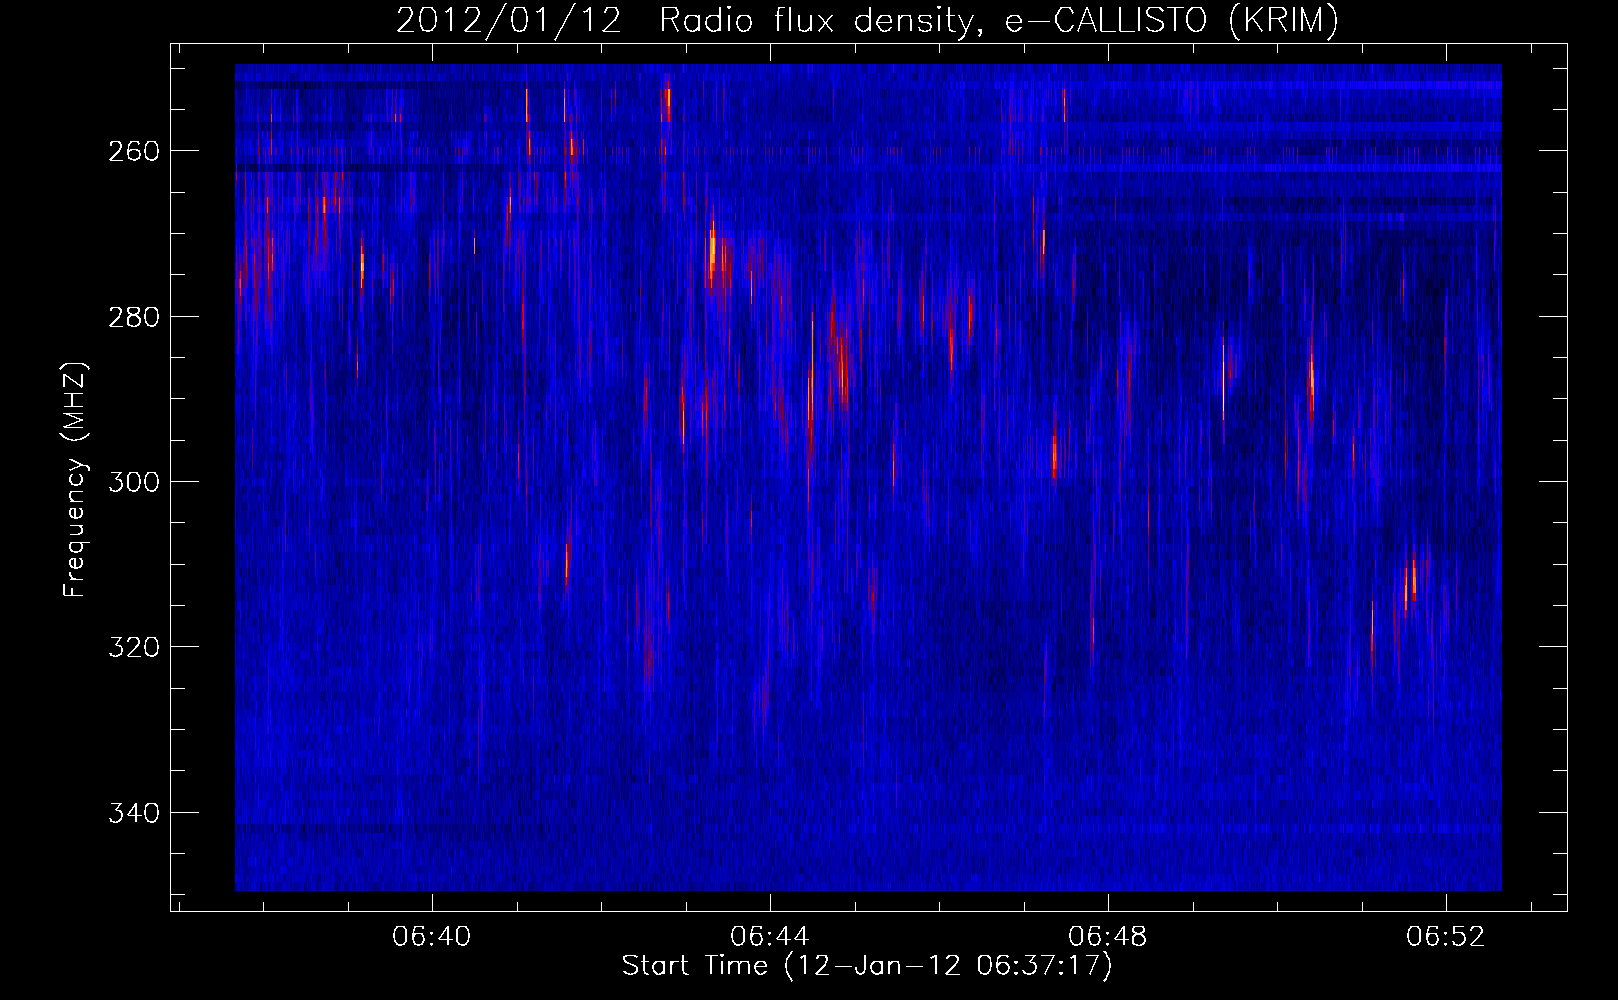
Task: Click the 'Start Time (12-Jan-12 06:37:17)' axis label
Action: (867, 966)
